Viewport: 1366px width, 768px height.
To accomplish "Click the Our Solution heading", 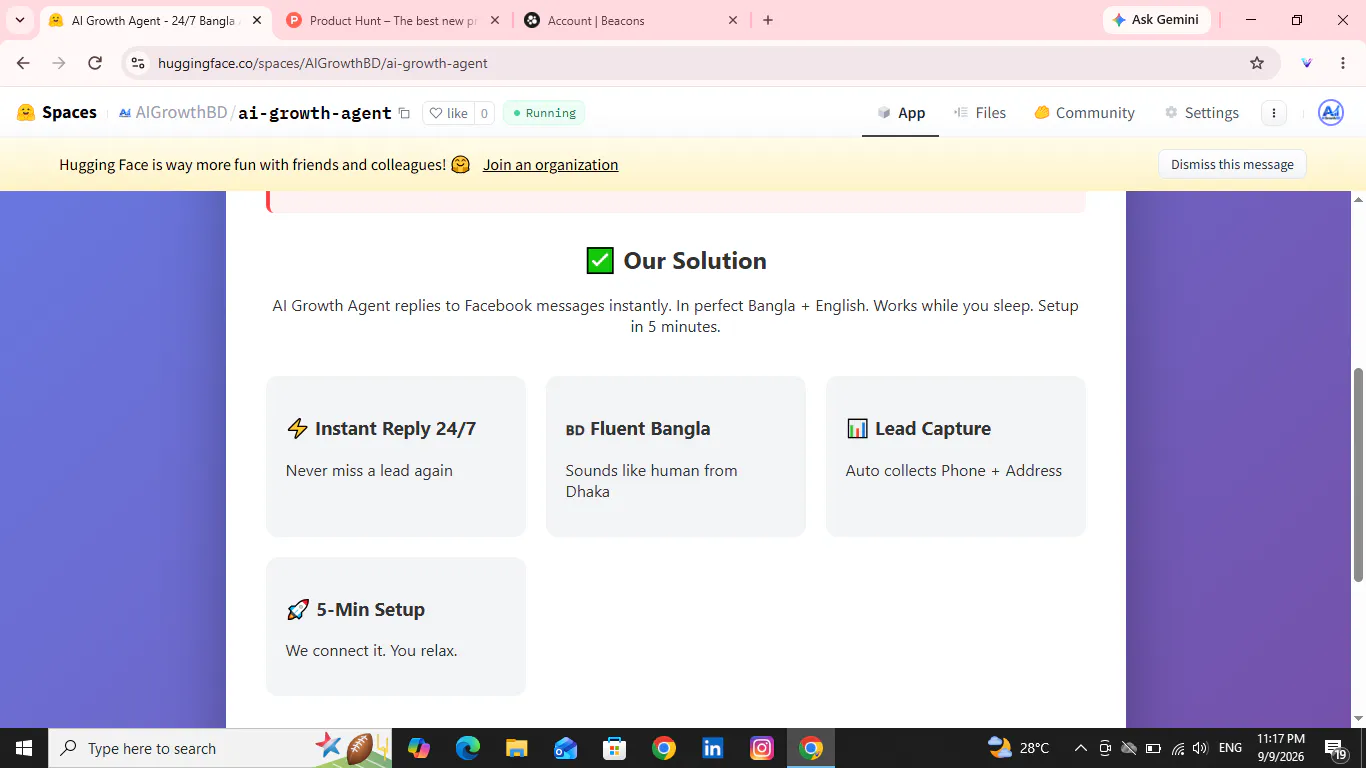I will 676,261.
